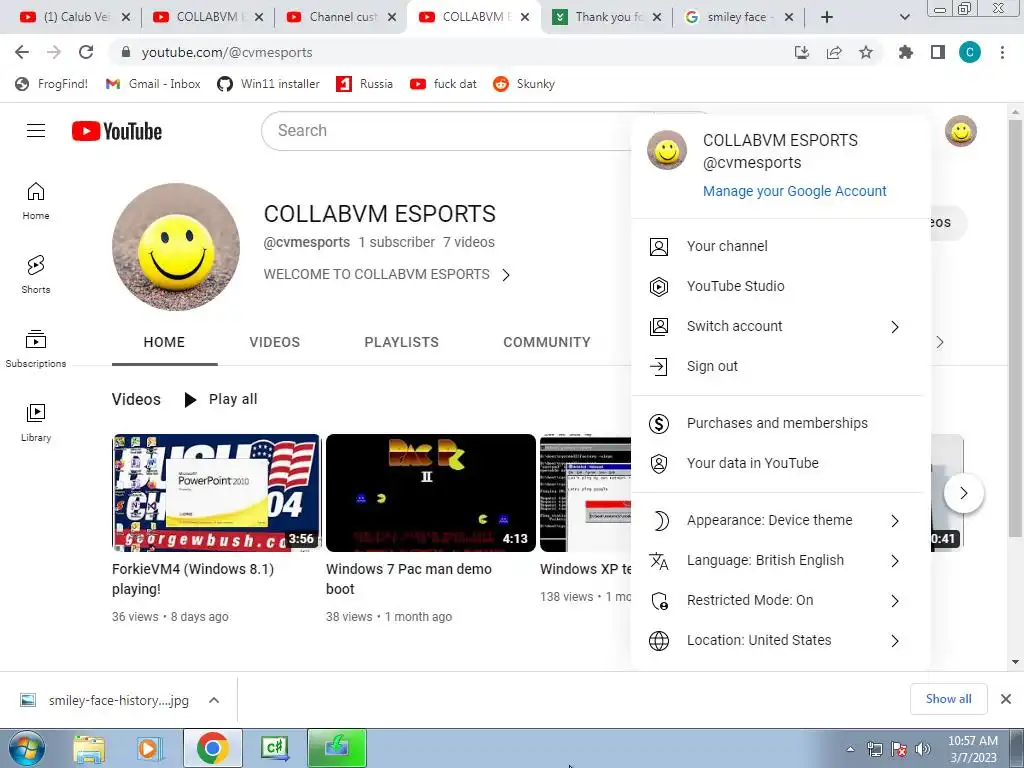
Task: Go to Home in the sidebar
Action: [36, 200]
